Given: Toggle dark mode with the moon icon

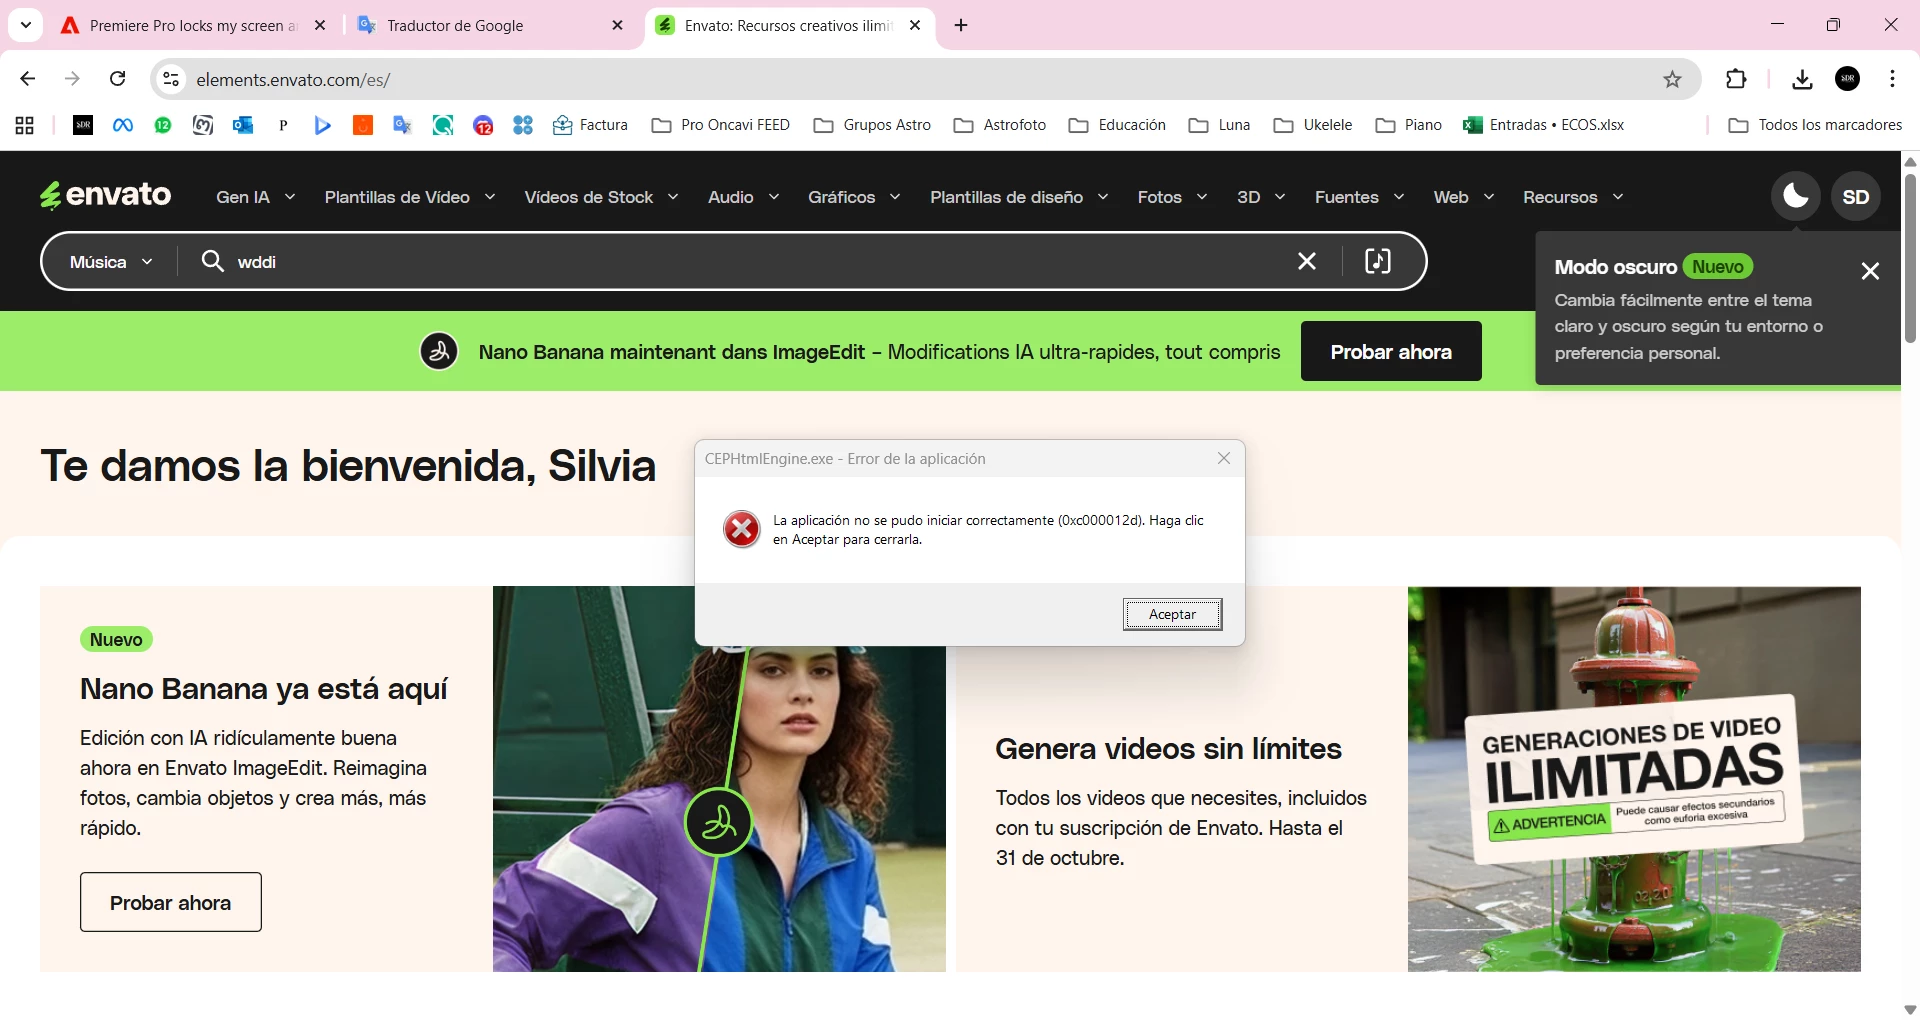Looking at the screenshot, I should (1795, 196).
